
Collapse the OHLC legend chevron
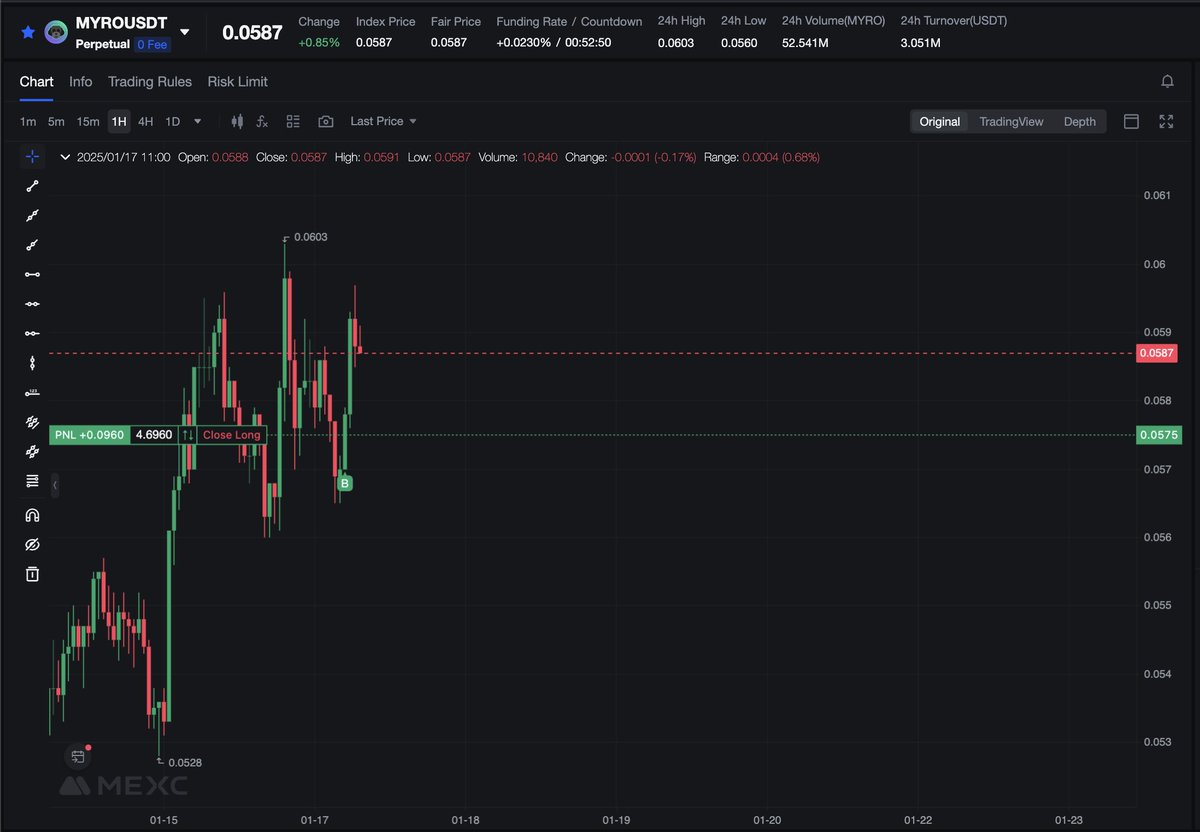click(65, 157)
